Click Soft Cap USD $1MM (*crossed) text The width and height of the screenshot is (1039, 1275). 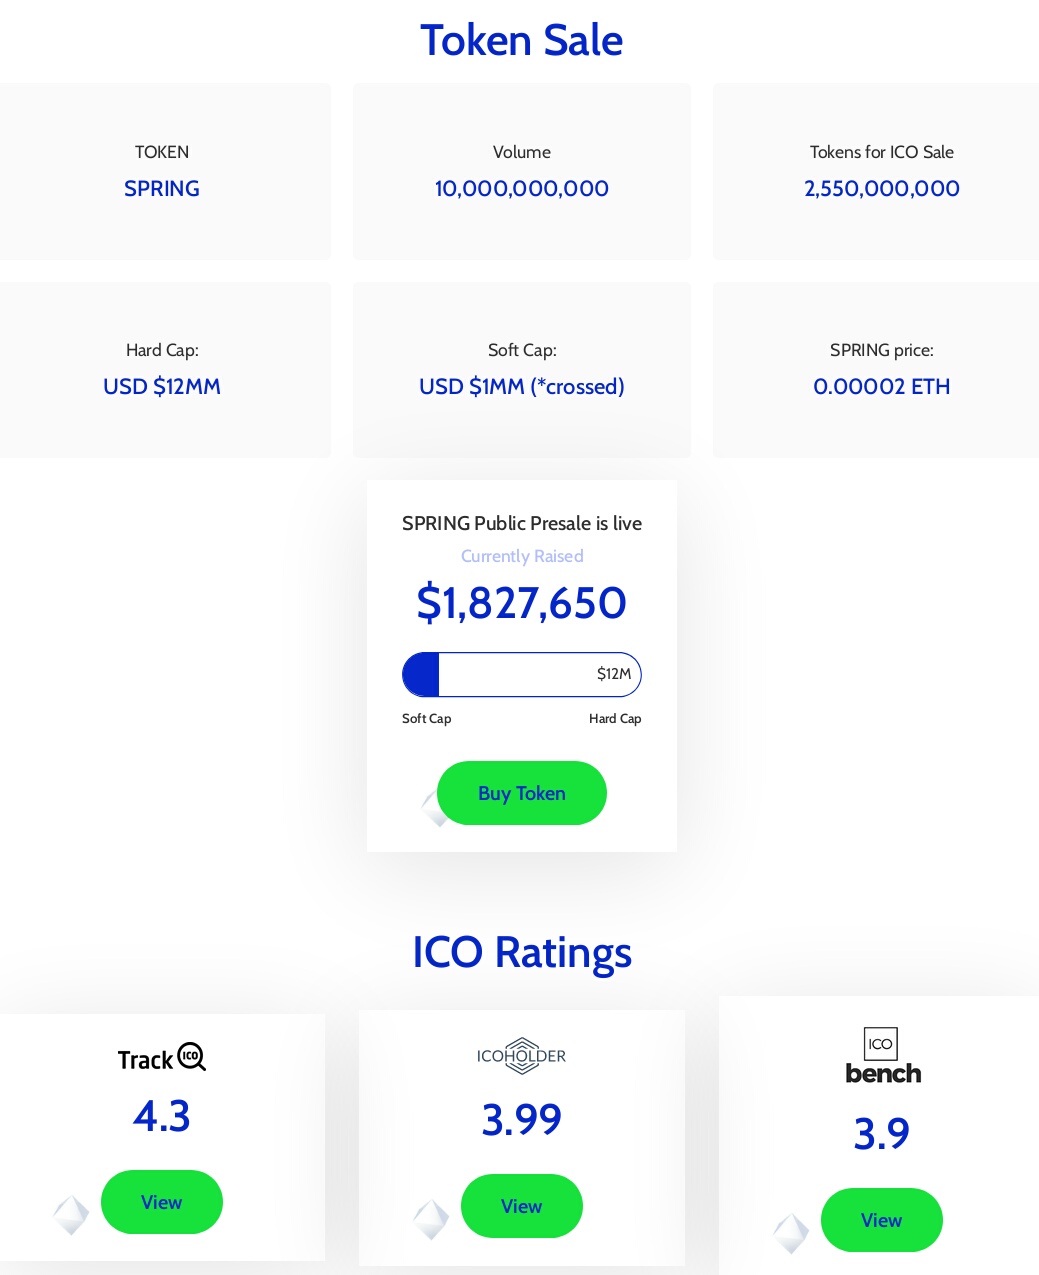click(521, 387)
